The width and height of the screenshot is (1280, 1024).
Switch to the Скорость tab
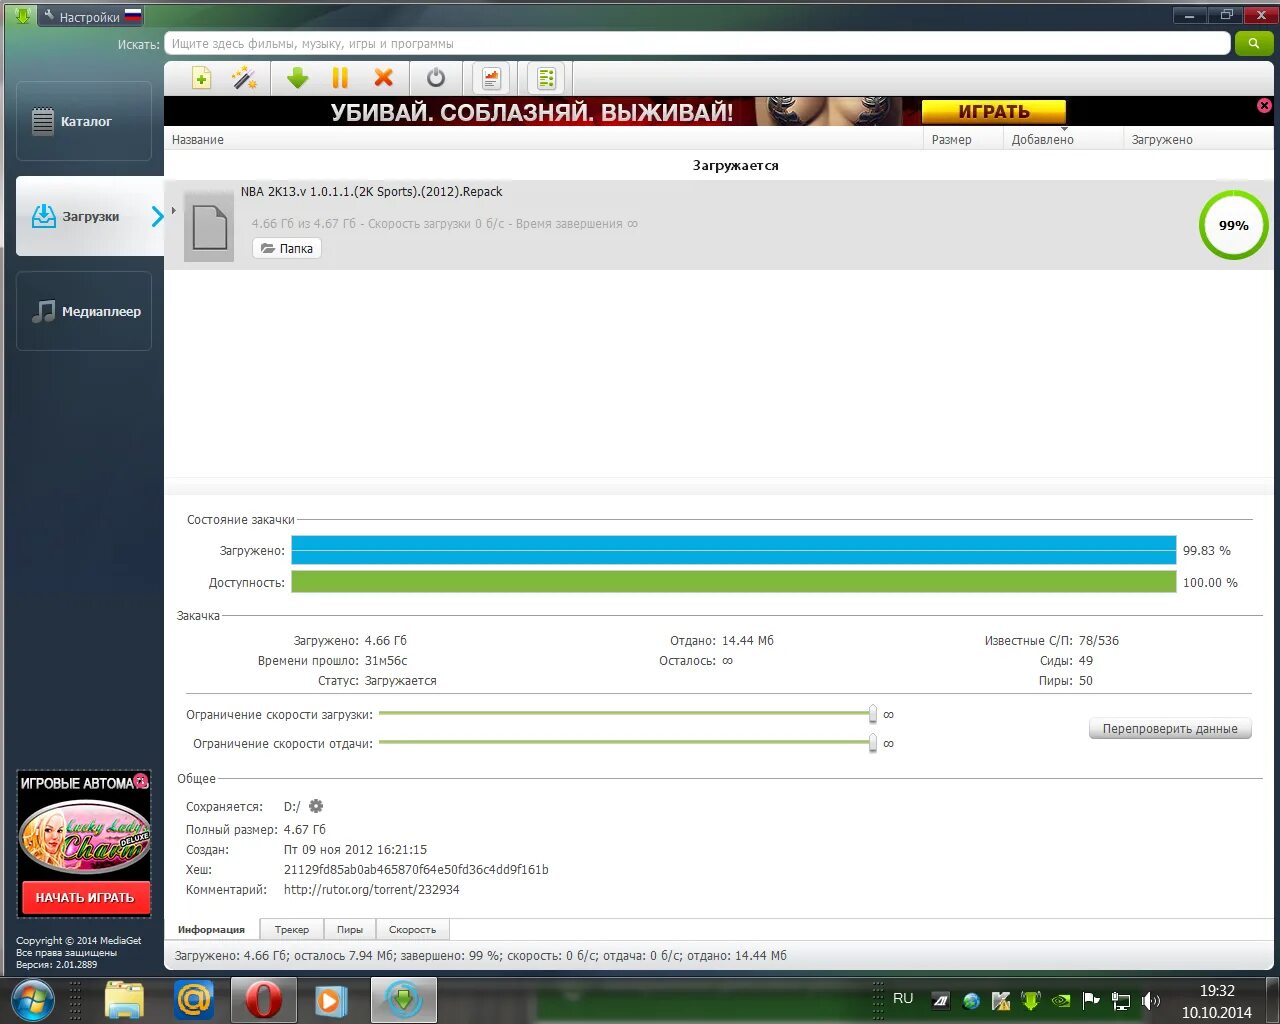(x=412, y=929)
